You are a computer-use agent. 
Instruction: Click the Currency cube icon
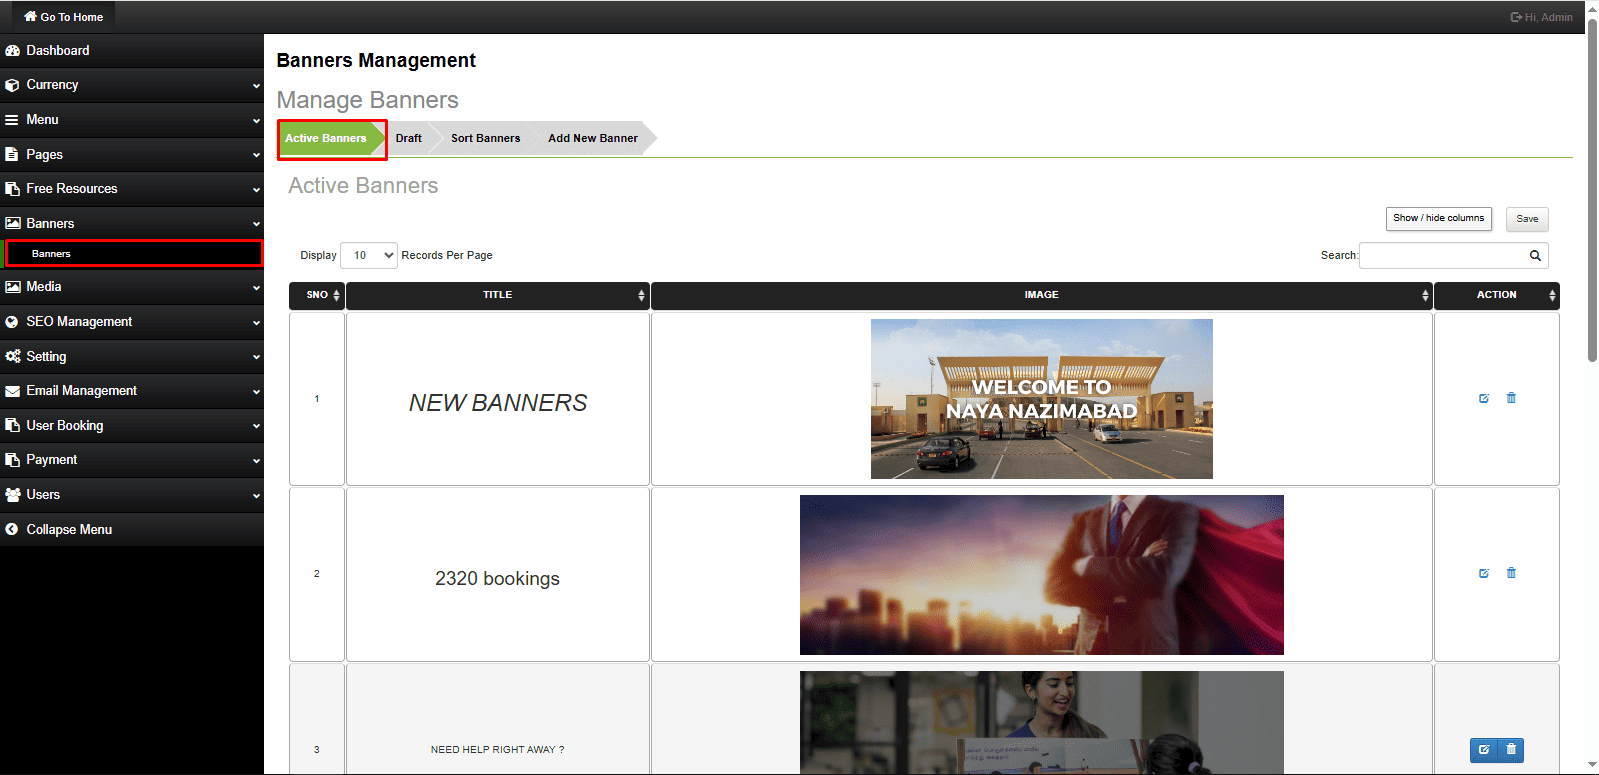tap(12, 85)
